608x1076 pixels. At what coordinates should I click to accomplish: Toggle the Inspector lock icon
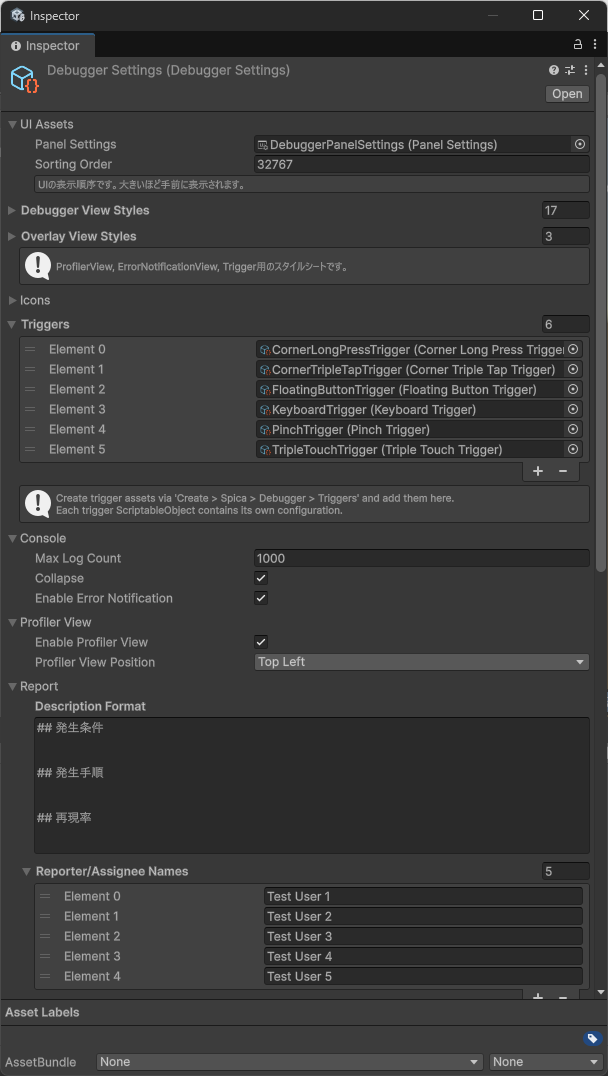click(x=578, y=45)
